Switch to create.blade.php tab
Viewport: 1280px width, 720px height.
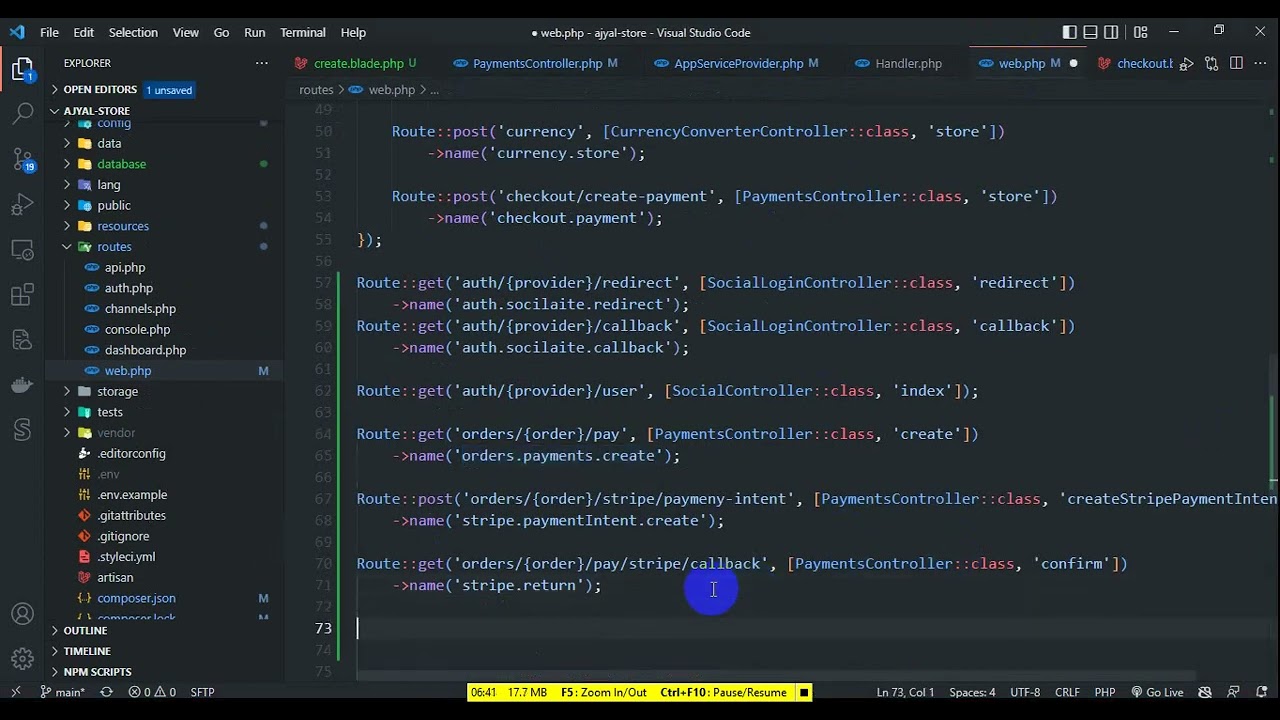(x=358, y=63)
